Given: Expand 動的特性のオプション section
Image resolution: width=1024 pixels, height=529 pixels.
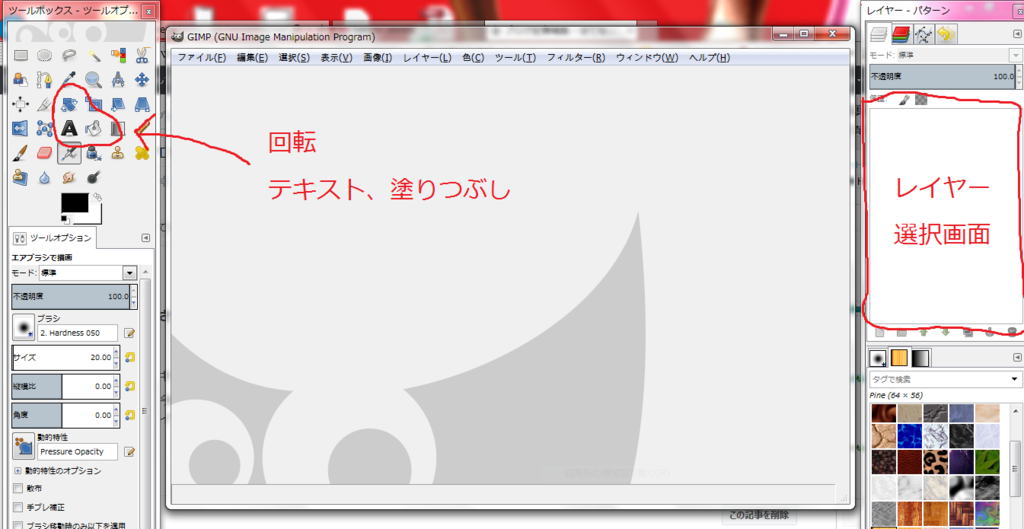Looking at the screenshot, I should coord(18,470).
